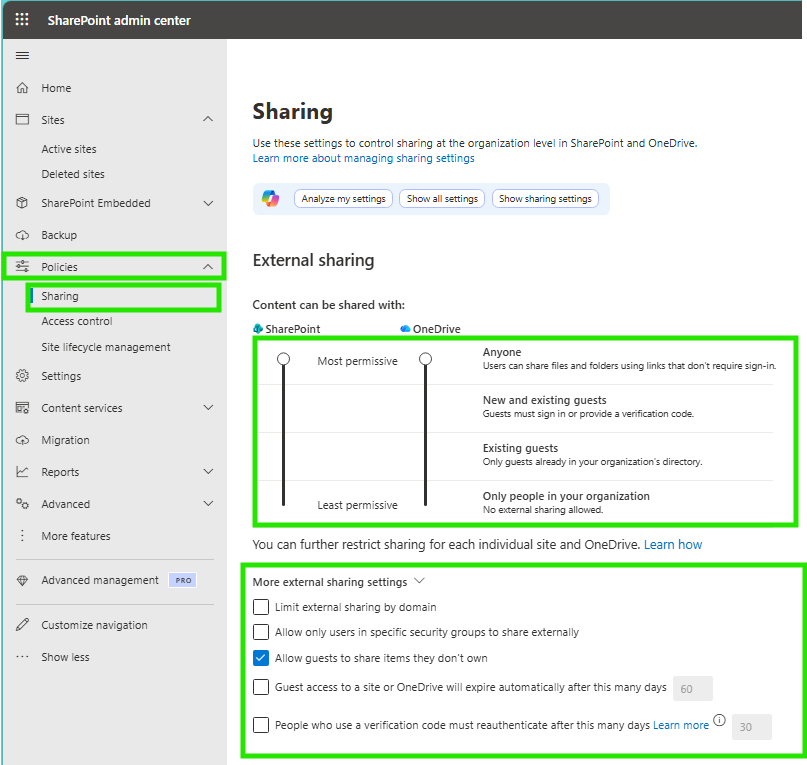Uncheck Allow guests to share items they don't own
Image resolution: width=807 pixels, height=765 pixels.
tap(261, 658)
